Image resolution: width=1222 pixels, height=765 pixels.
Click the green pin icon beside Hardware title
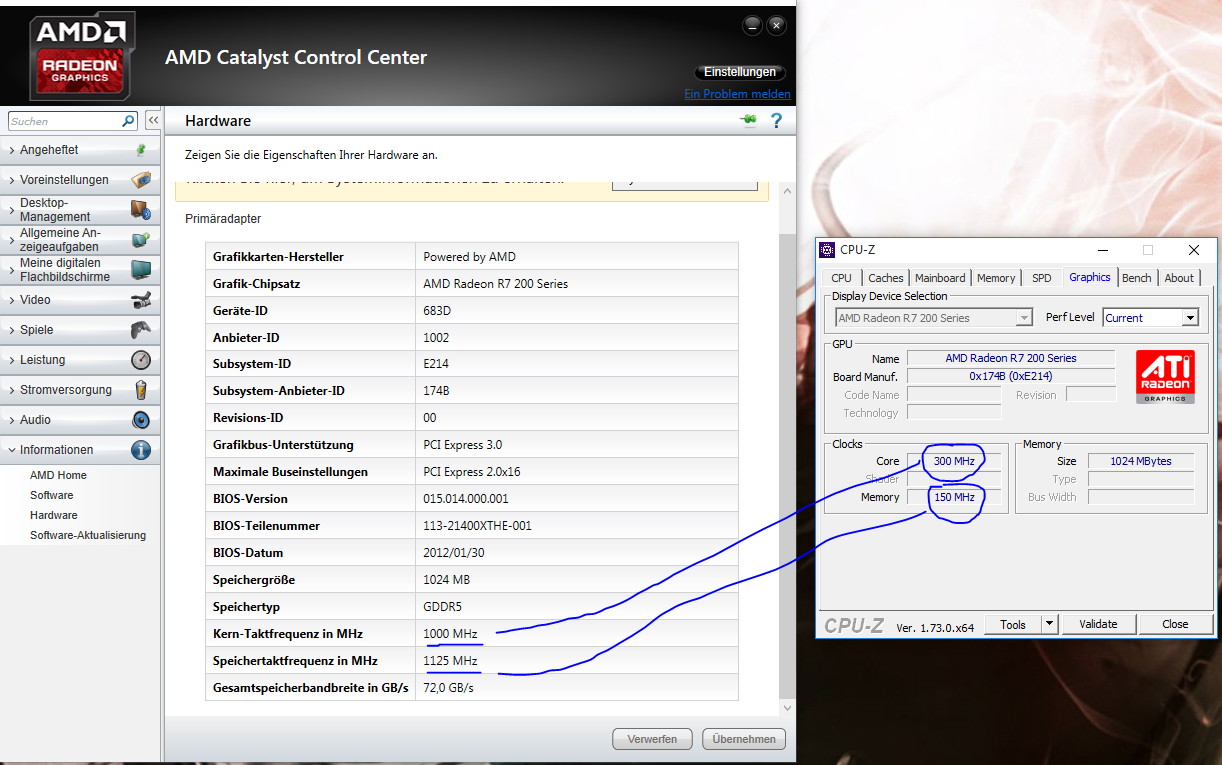pos(748,121)
